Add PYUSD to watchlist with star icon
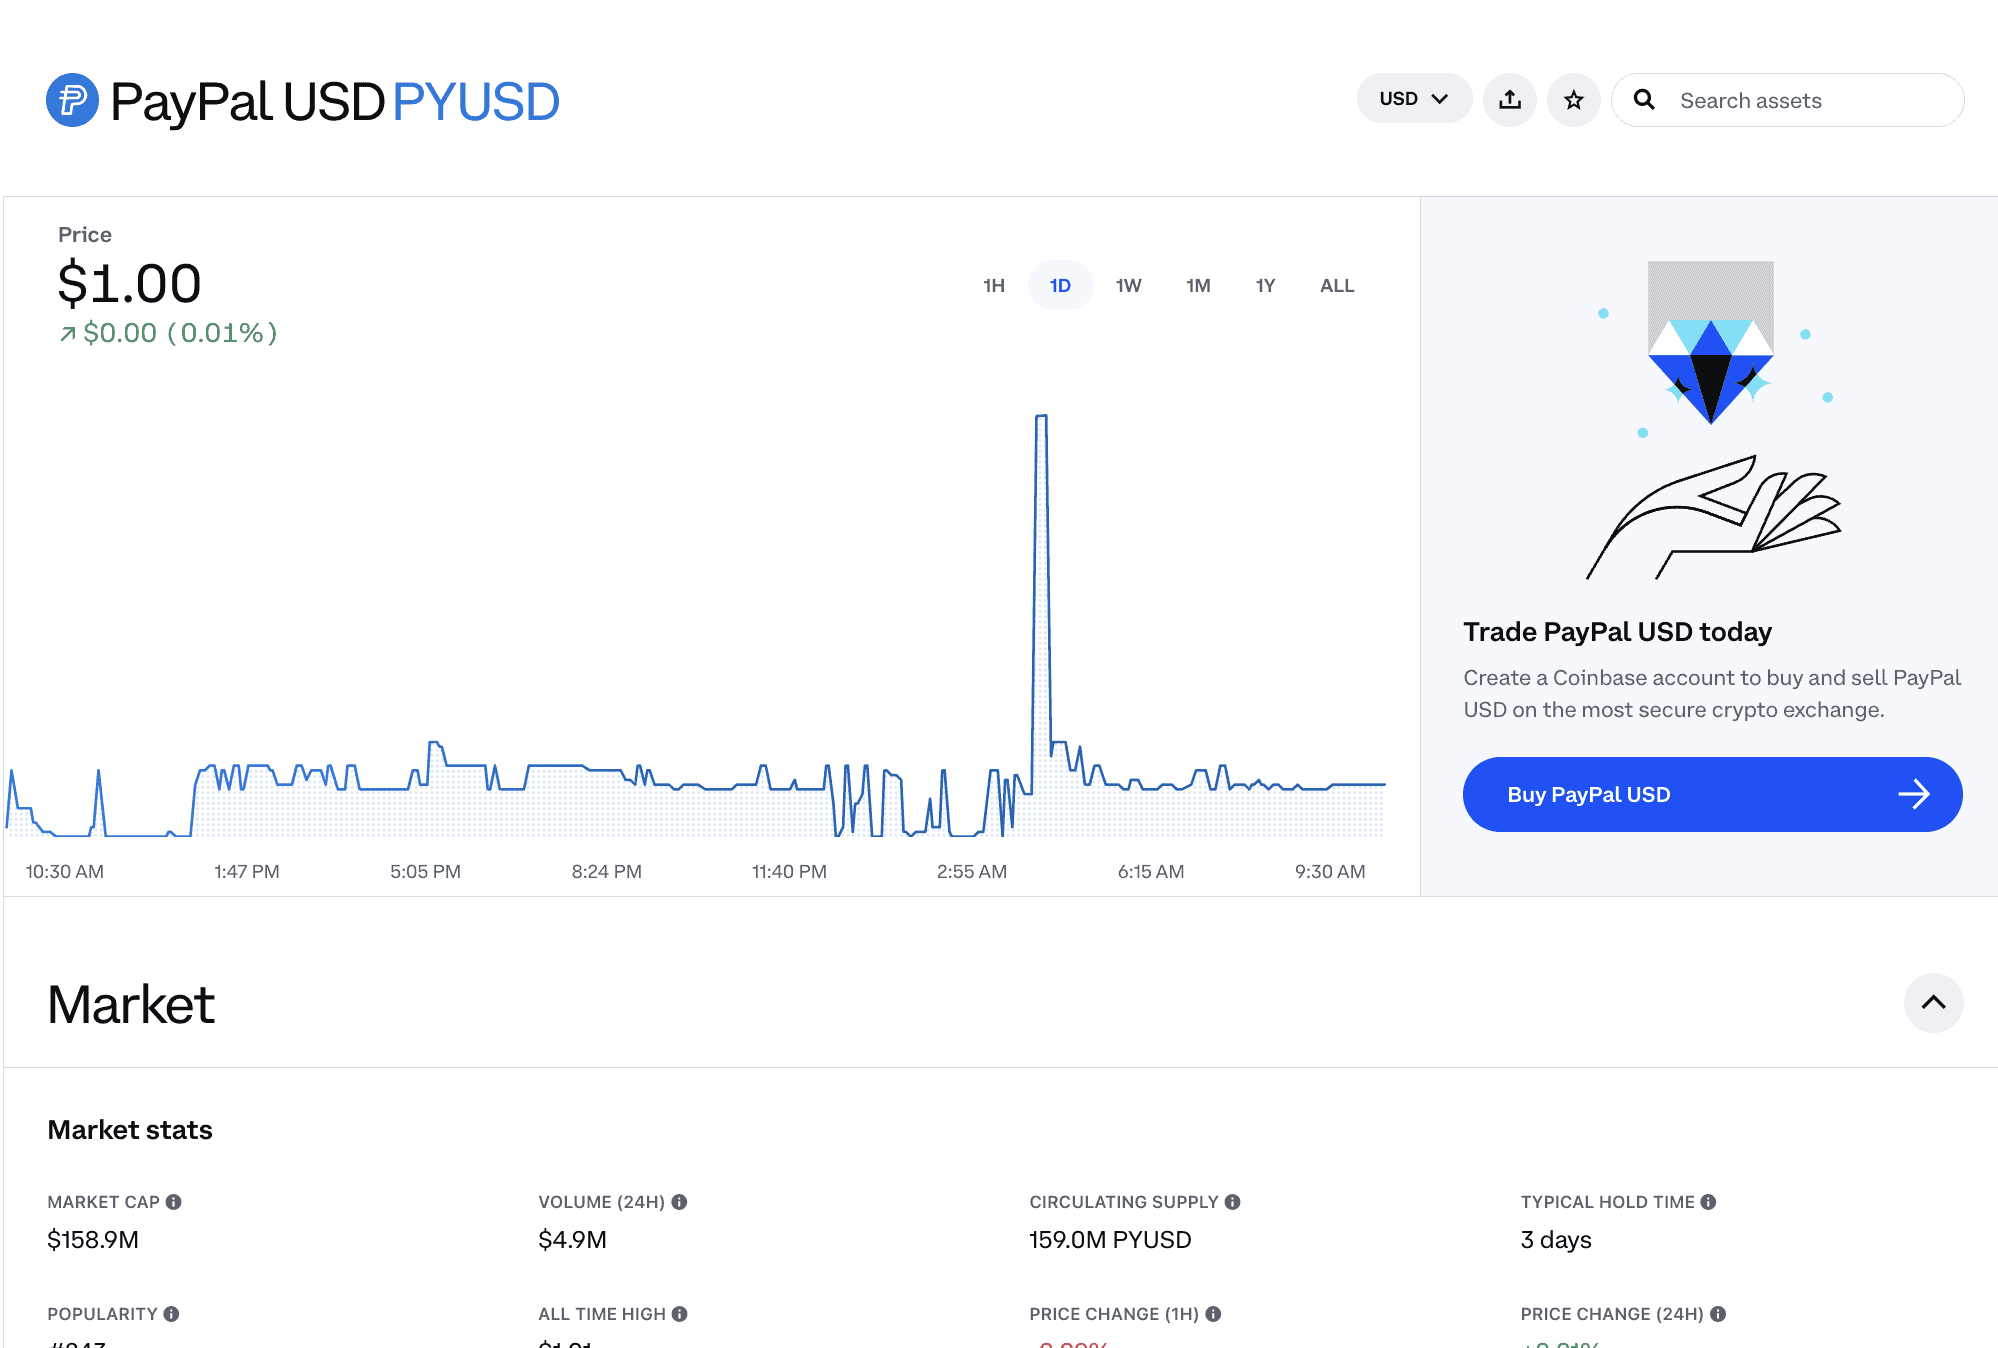 click(x=1573, y=100)
